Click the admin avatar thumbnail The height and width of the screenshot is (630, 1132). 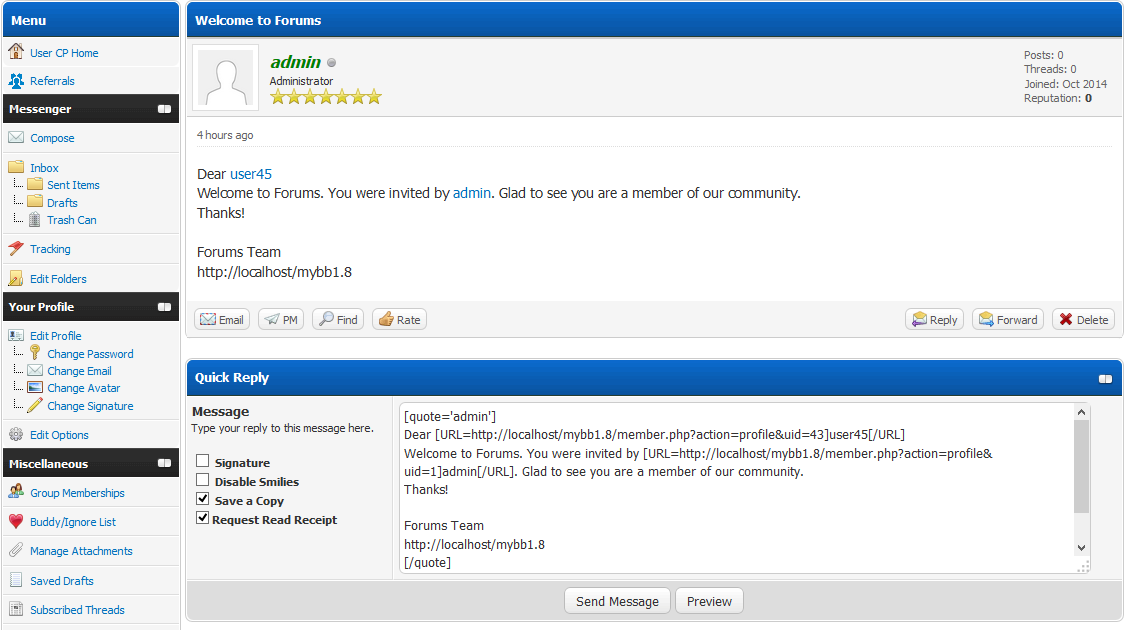click(226, 78)
